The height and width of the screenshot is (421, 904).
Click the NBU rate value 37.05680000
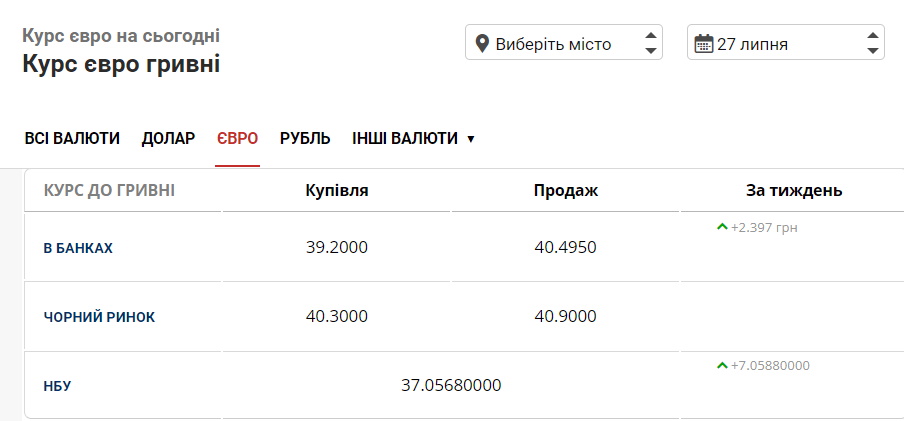pos(451,385)
